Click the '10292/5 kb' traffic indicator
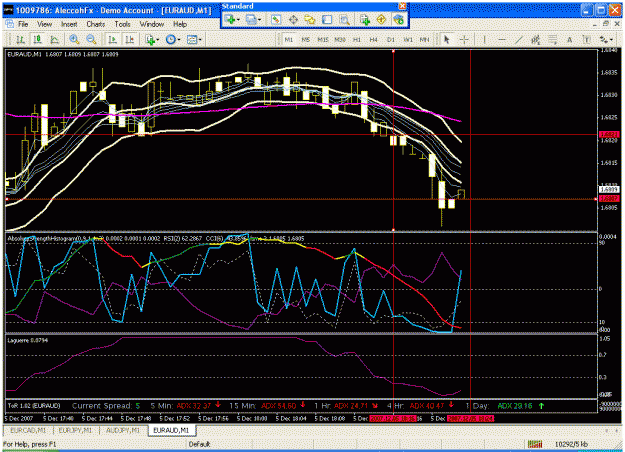Image resolution: width=625 pixels, height=452 pixels. point(571,444)
